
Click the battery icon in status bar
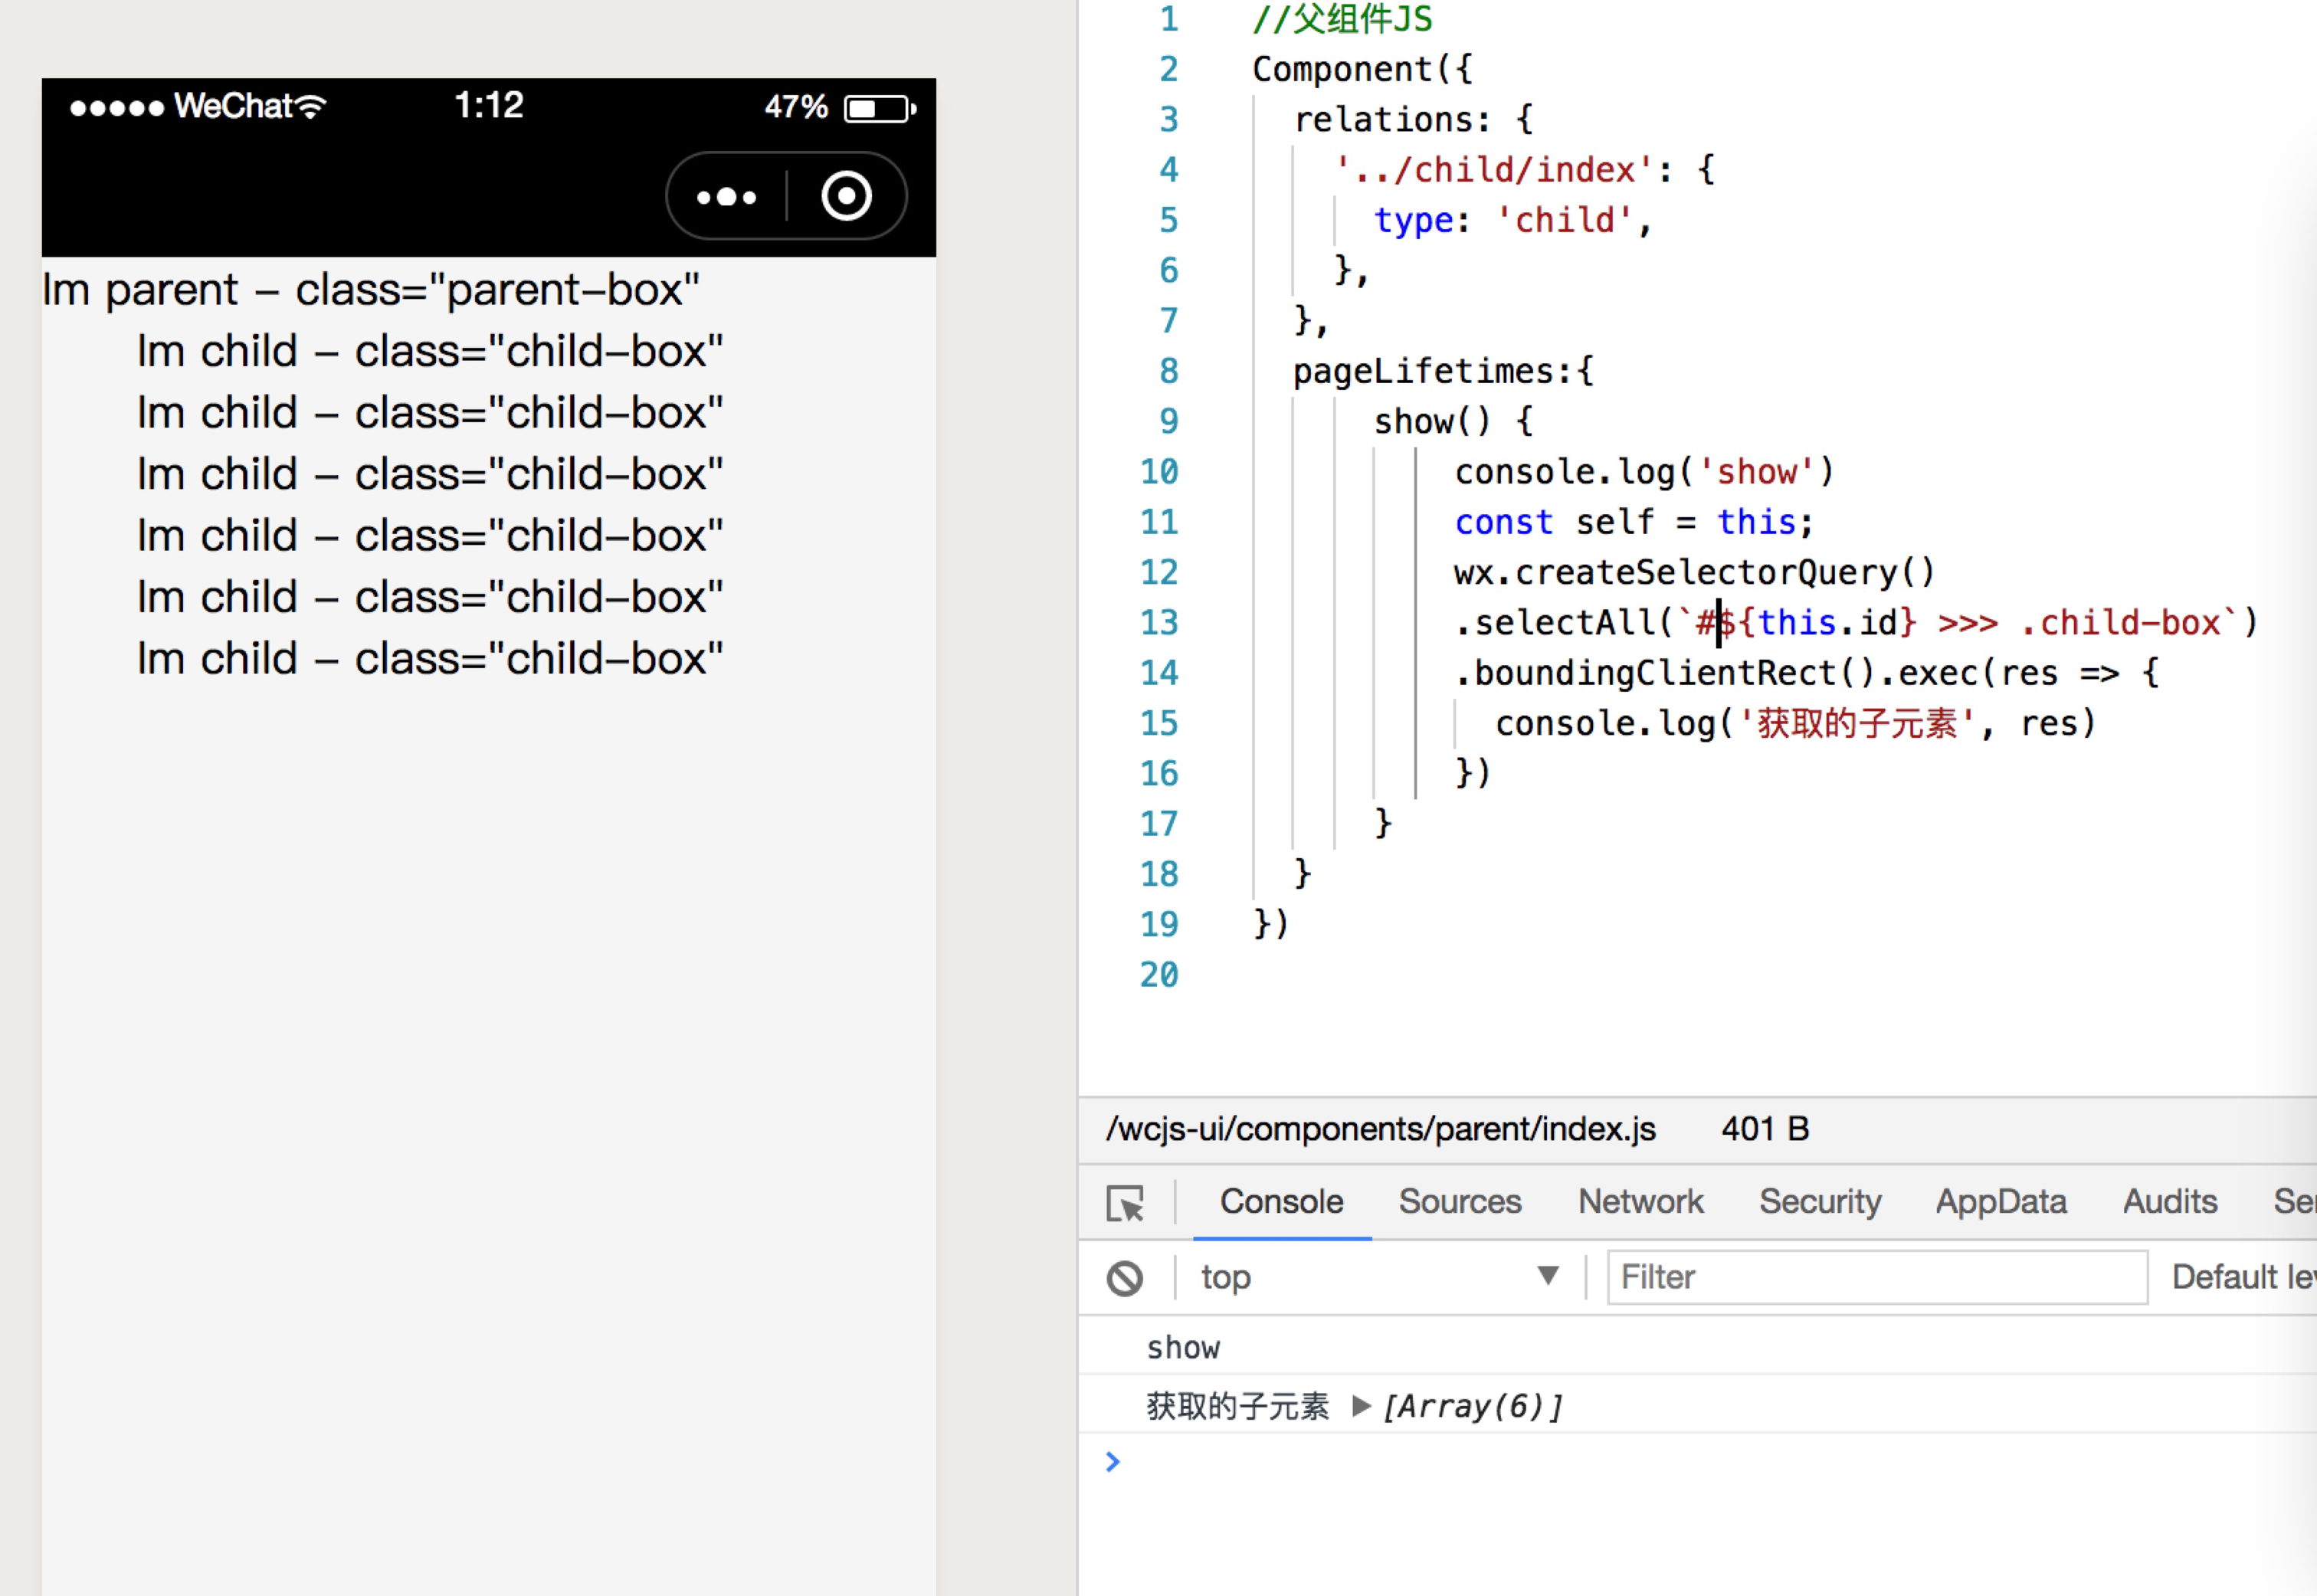[879, 108]
